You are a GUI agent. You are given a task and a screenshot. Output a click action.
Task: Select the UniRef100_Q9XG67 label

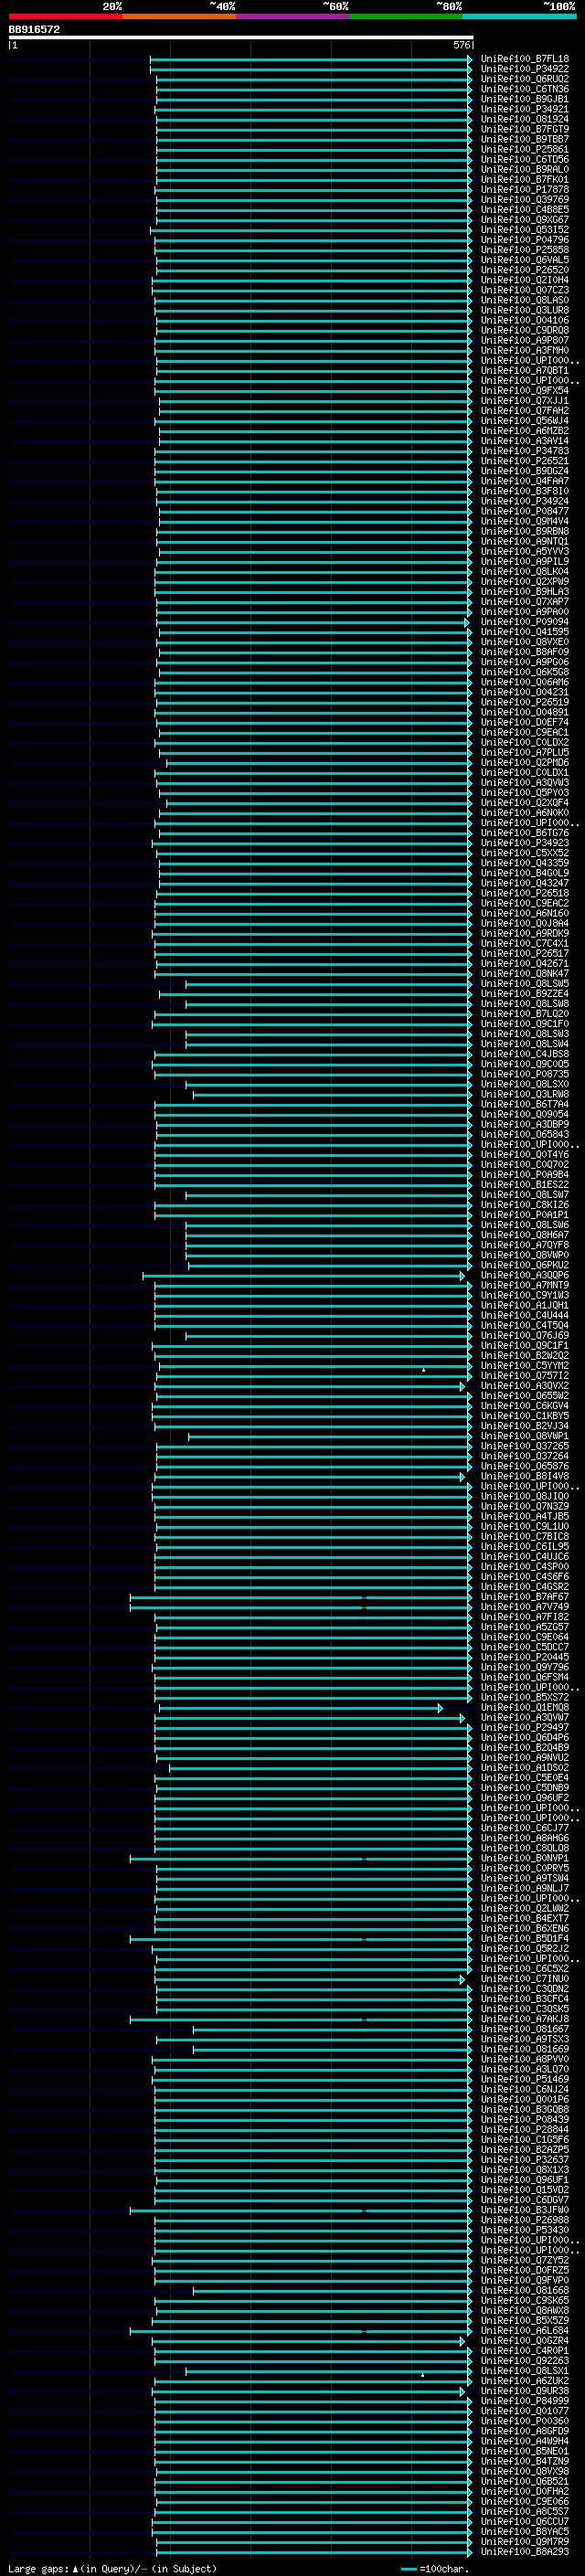coord(524,220)
